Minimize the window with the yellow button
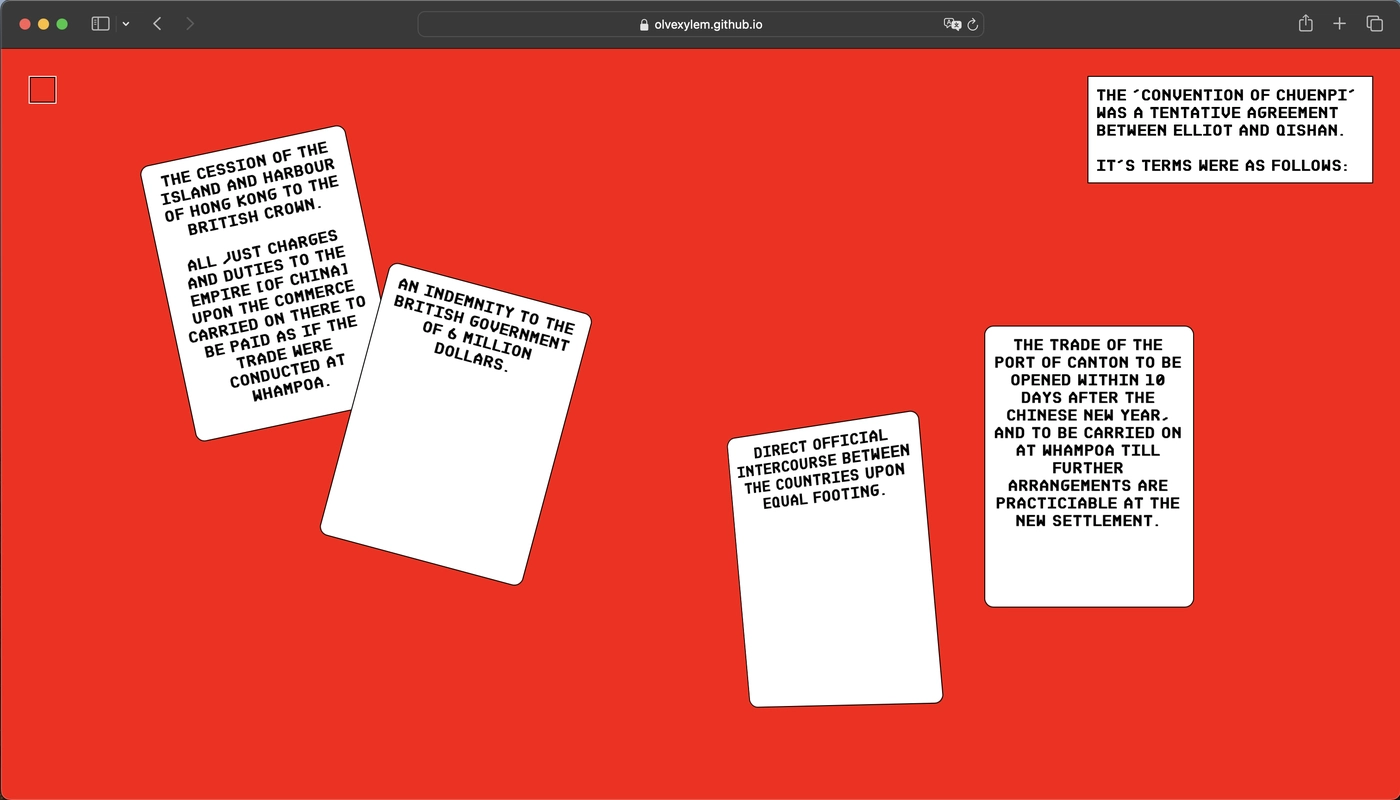 click(x=43, y=24)
